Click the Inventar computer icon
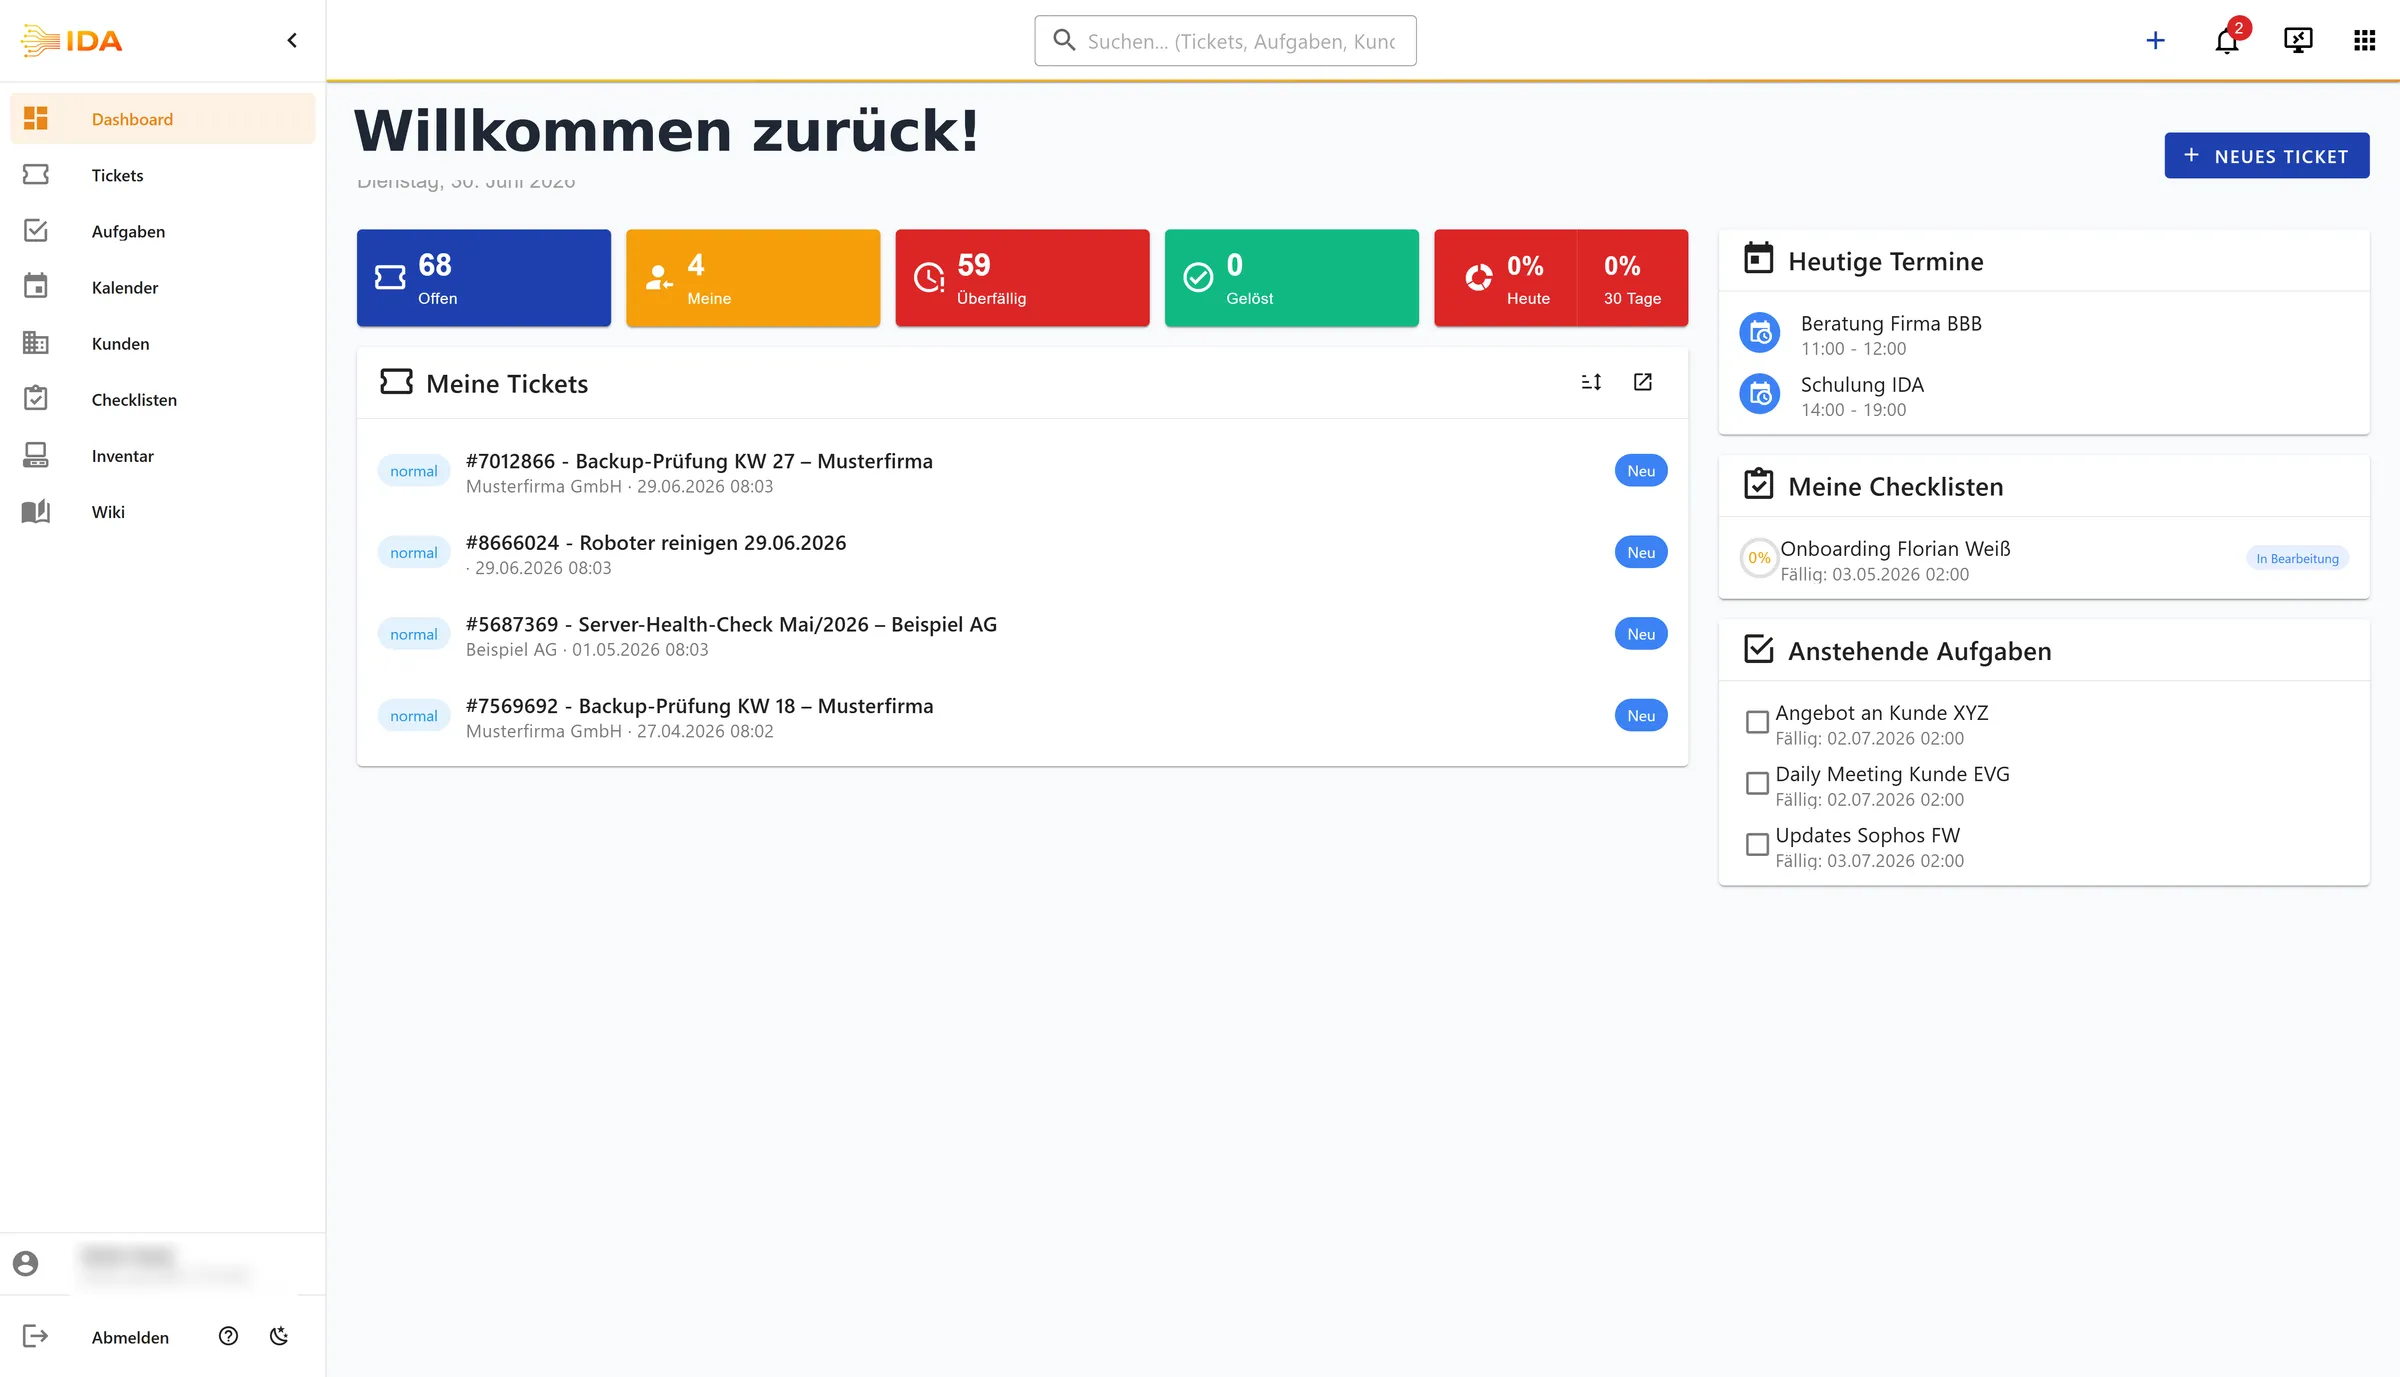The height and width of the screenshot is (1377, 2400). 36,455
